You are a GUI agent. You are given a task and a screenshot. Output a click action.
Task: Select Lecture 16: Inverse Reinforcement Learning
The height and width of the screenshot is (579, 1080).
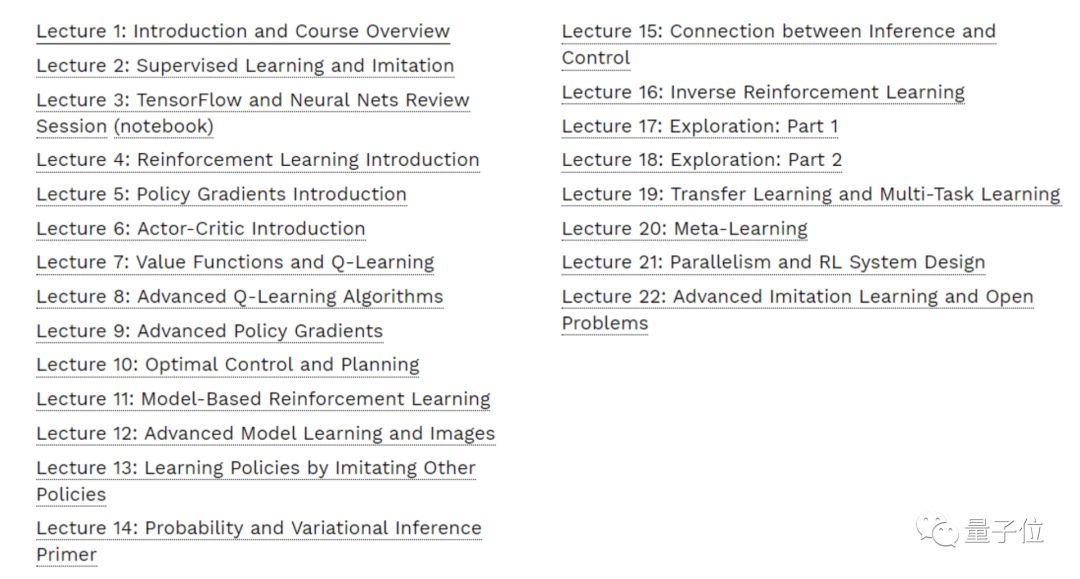(763, 93)
